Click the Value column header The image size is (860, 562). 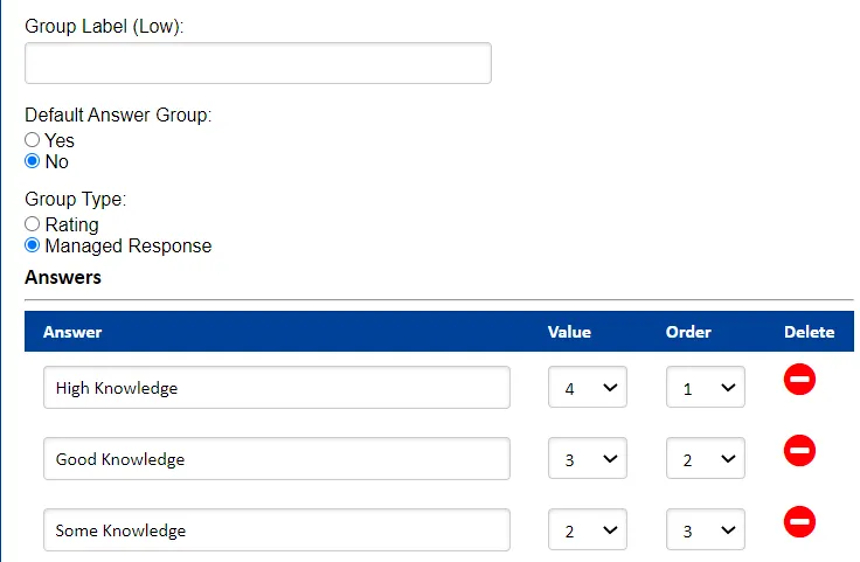pyautogui.click(x=569, y=332)
